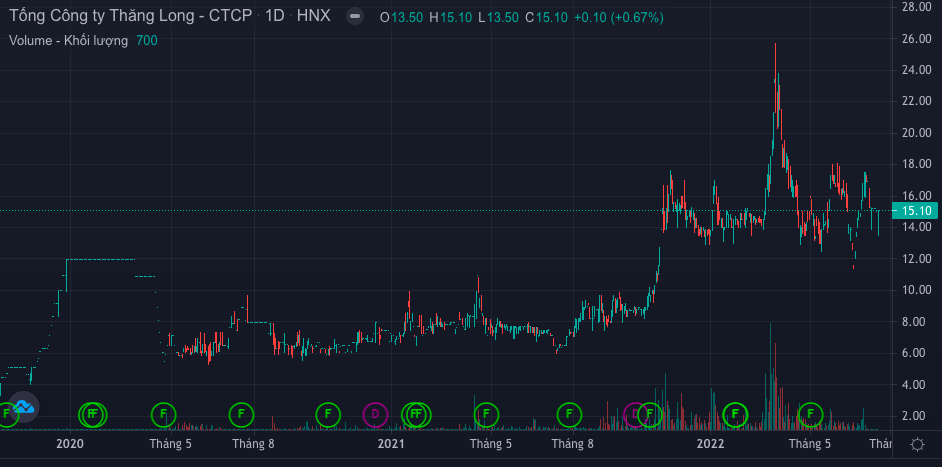Screen dimensions: 942x467
Task: Click the volume value 700 in the legend
Action: (146, 40)
